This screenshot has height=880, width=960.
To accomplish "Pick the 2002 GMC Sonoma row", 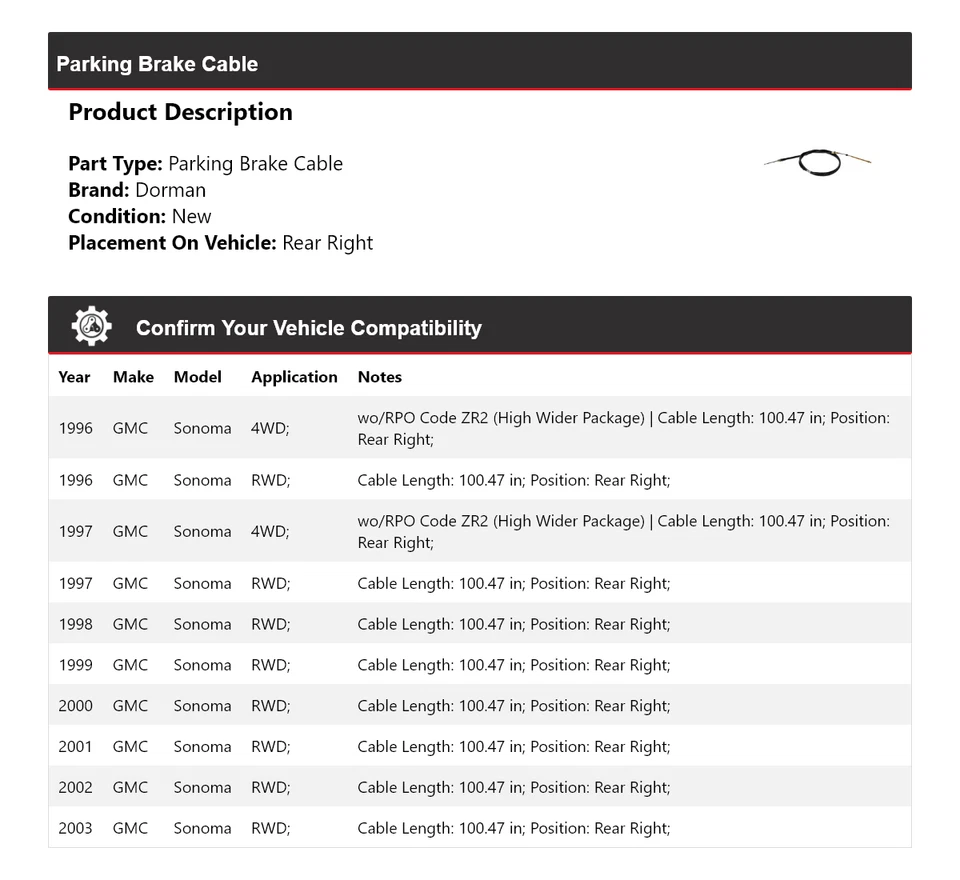I will click(479, 788).
